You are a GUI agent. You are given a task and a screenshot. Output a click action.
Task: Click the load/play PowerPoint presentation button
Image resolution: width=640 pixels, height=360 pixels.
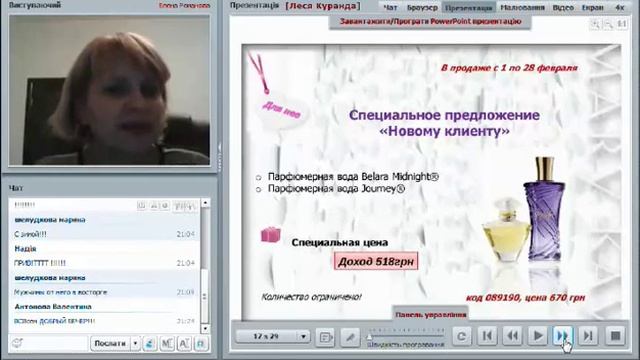[x=430, y=21]
